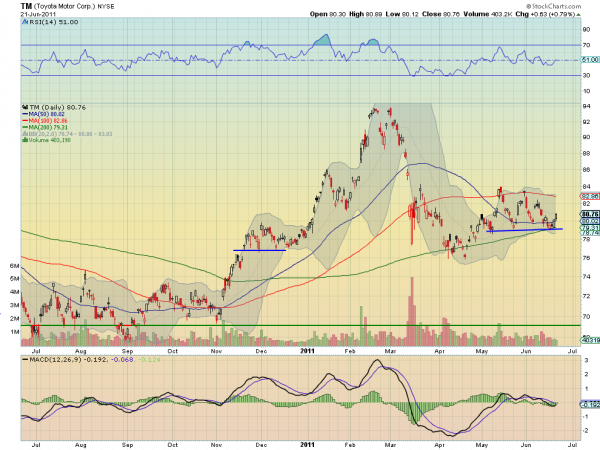Click the 'May' label under the price panel

(482, 351)
